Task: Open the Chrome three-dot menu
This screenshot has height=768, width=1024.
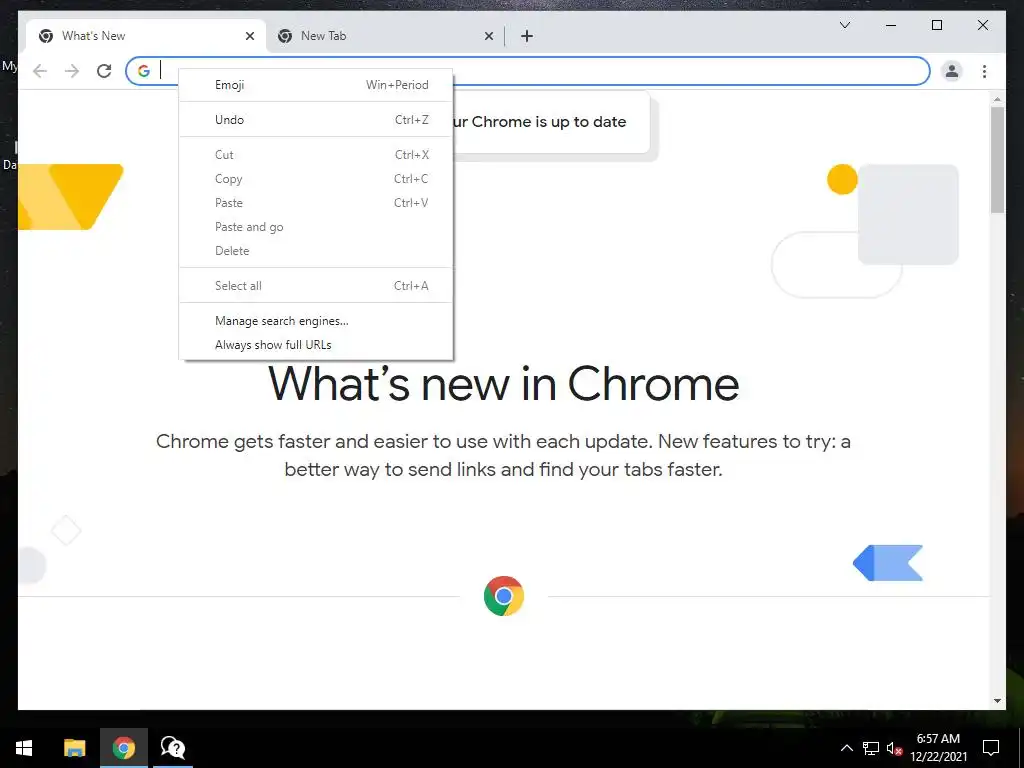Action: click(x=984, y=71)
